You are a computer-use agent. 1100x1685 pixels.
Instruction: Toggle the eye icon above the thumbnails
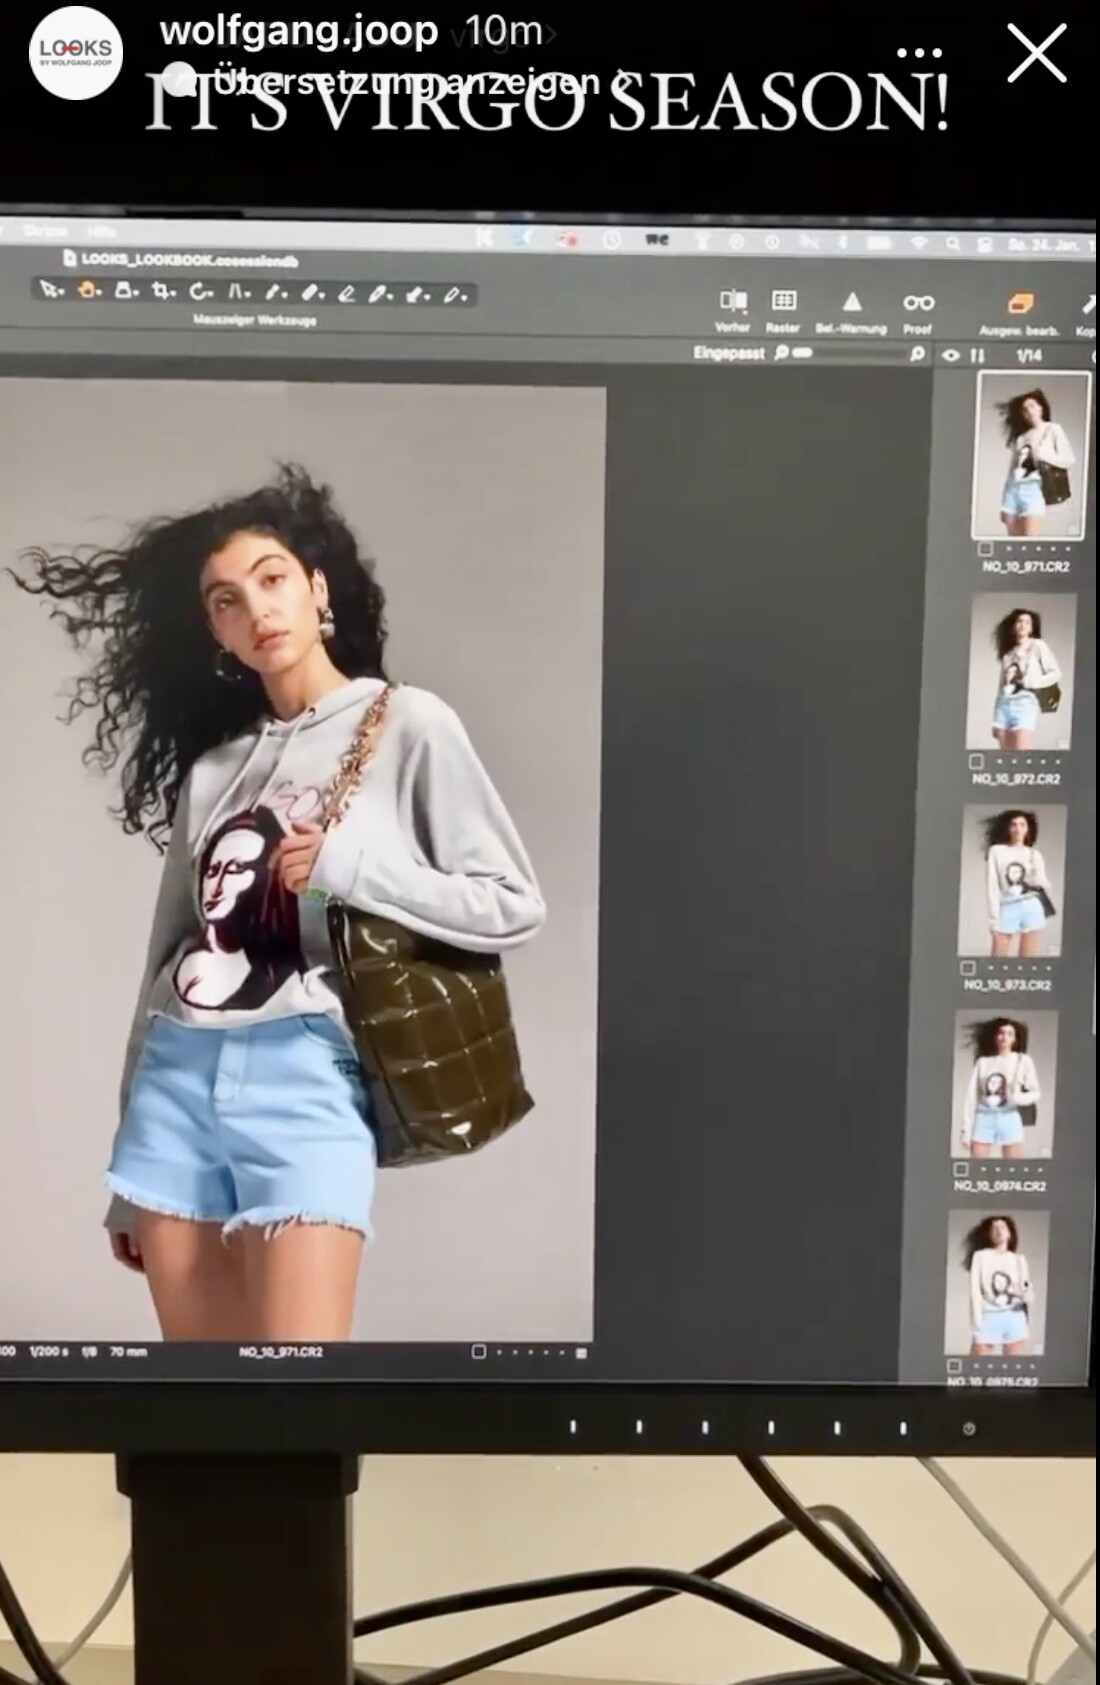[951, 355]
